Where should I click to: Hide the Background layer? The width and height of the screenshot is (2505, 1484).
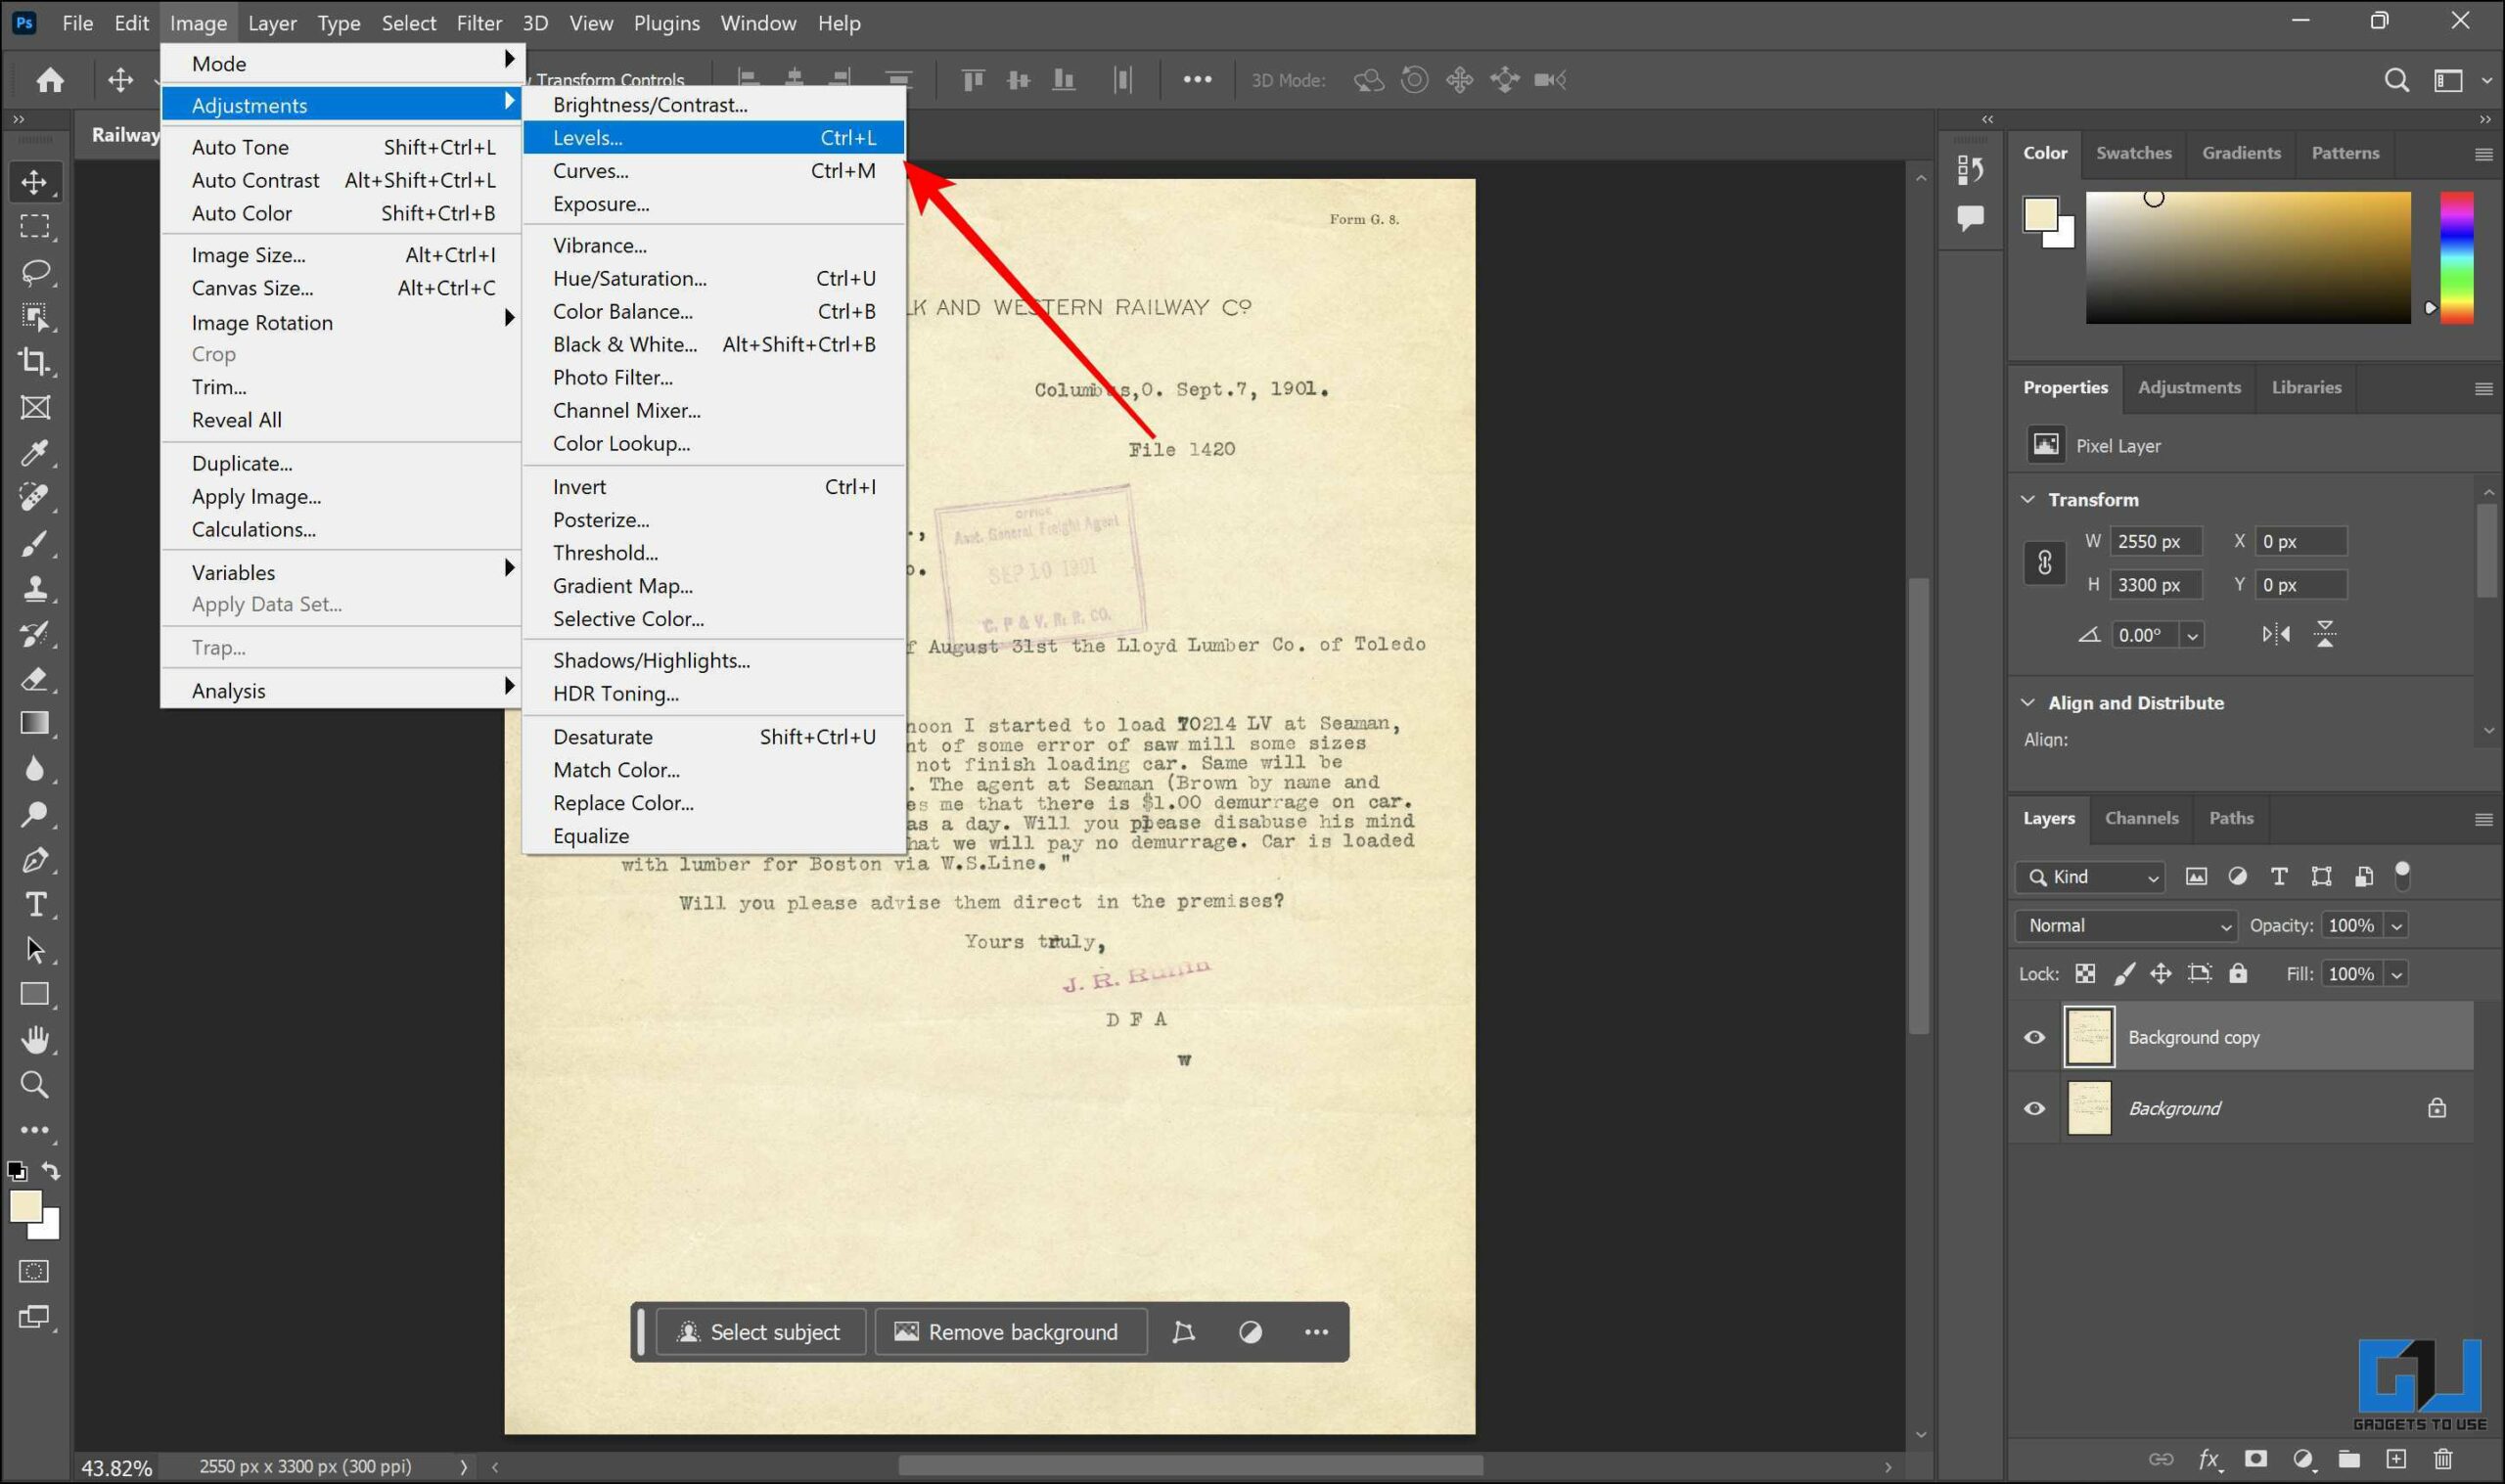(2034, 1108)
